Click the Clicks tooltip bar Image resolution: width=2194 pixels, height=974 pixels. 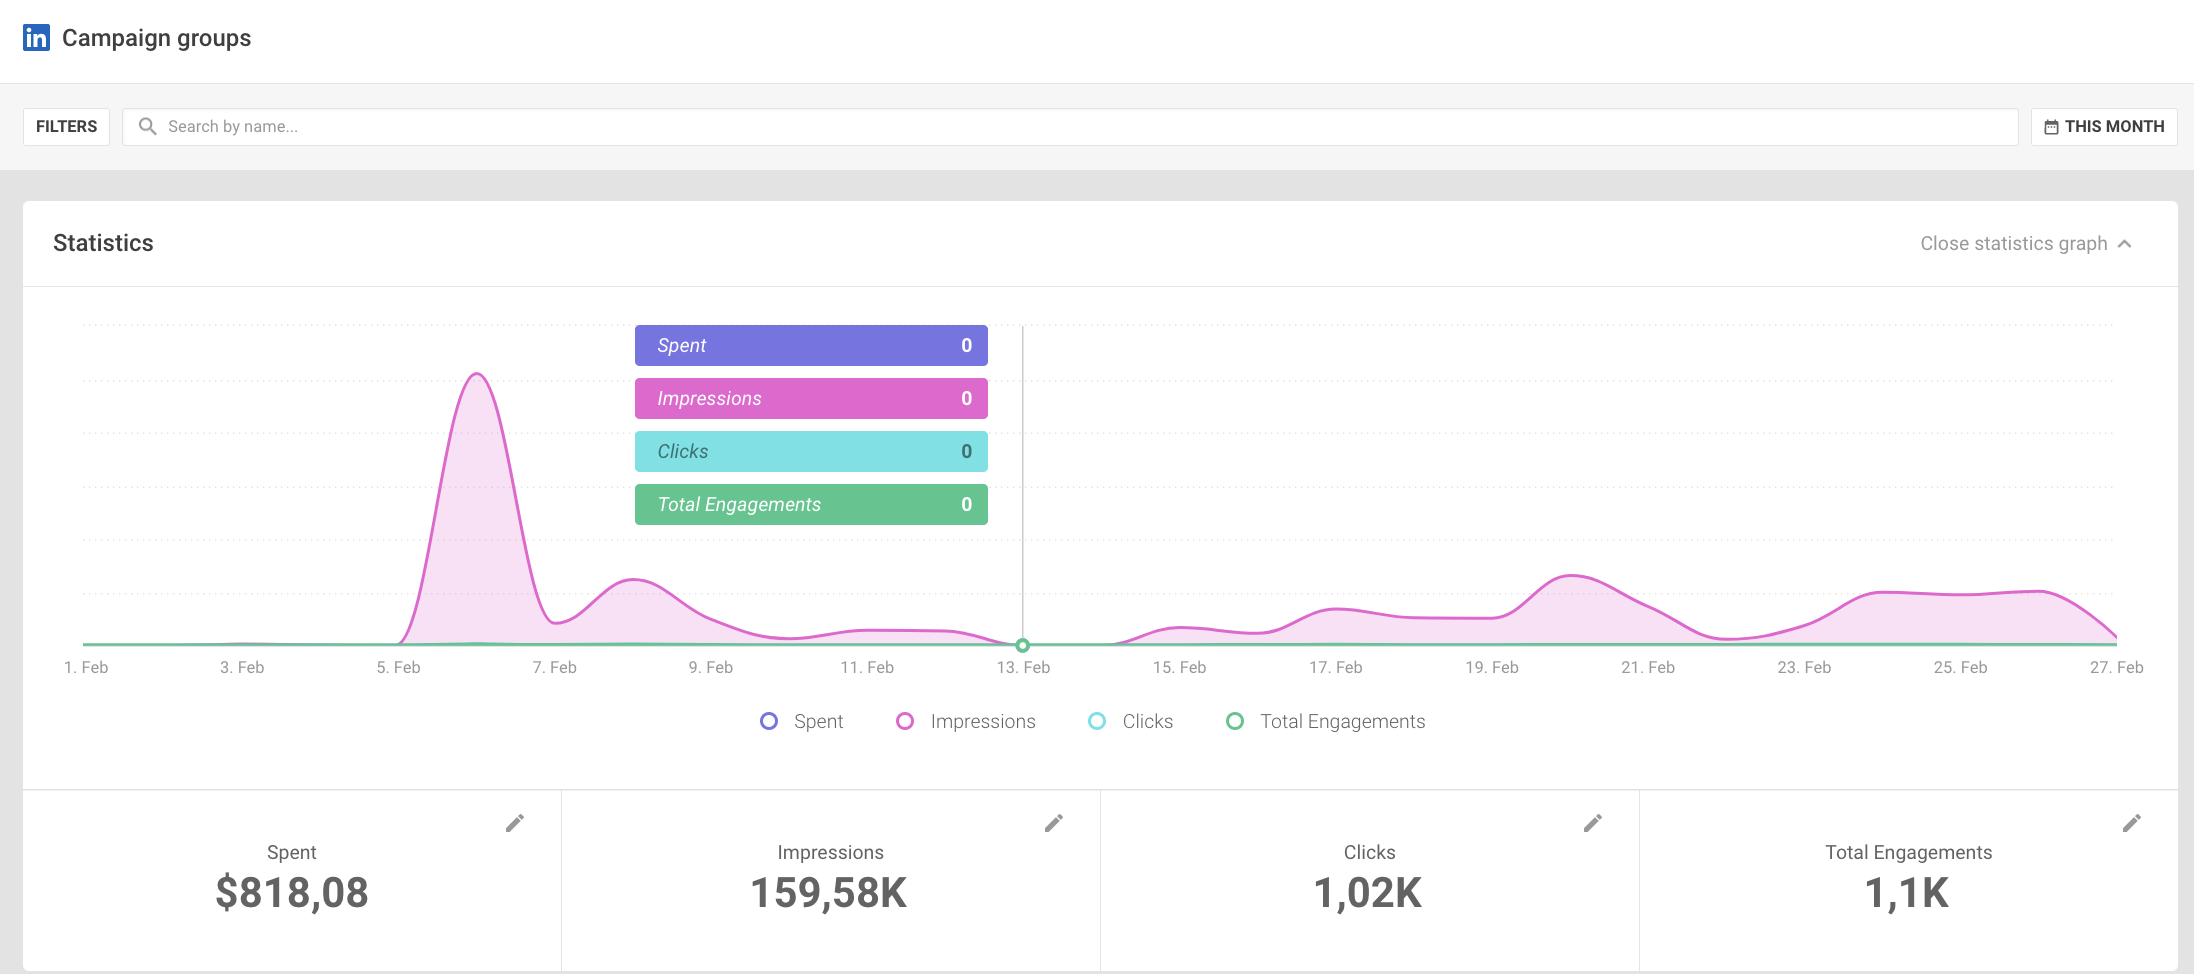point(811,451)
